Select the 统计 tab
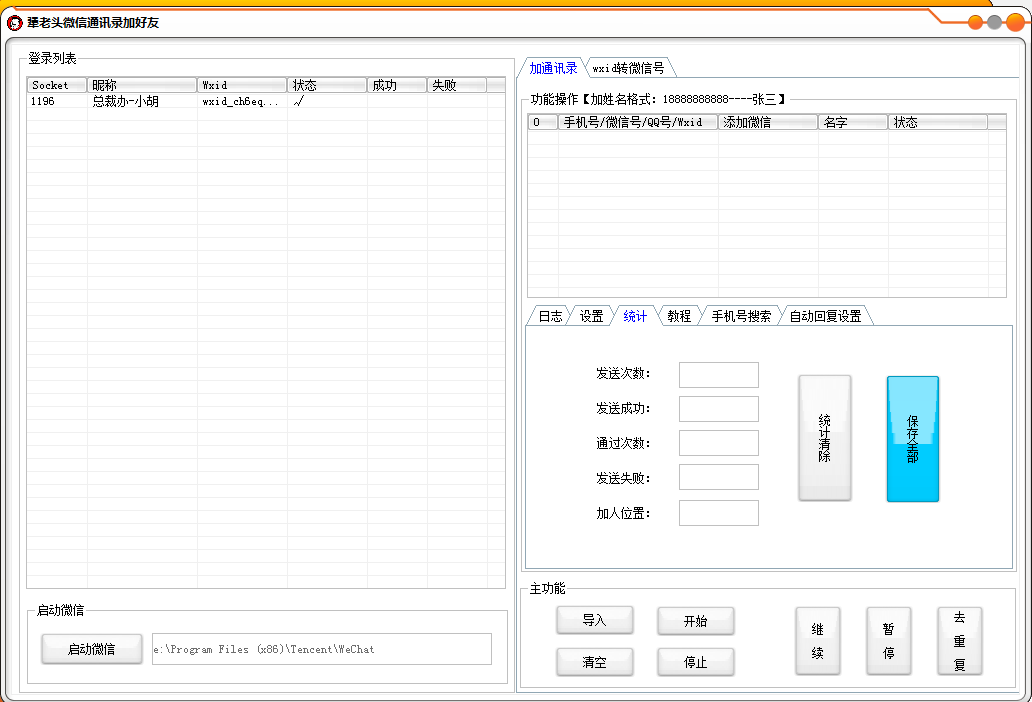The height and width of the screenshot is (702, 1032). [635, 316]
